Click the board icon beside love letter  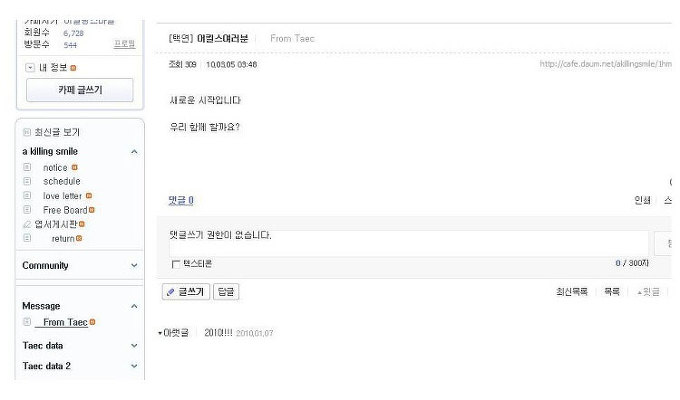tap(27, 195)
